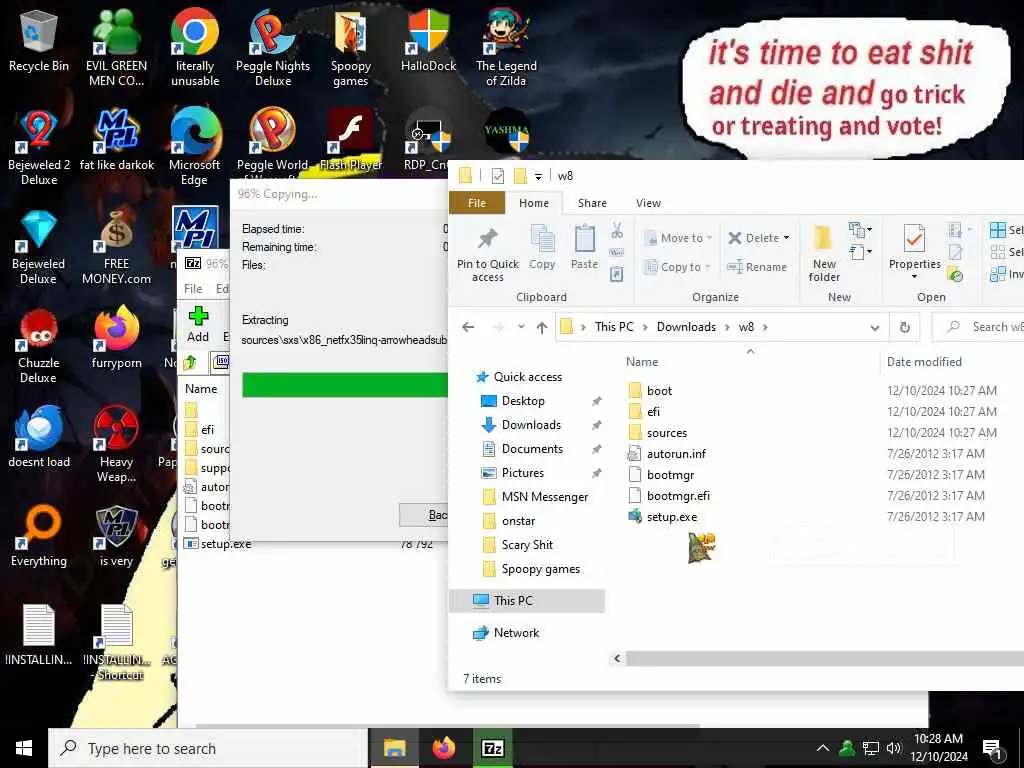The width and height of the screenshot is (1024, 768).
Task: Open FREE MONEY.com desktop shortcut
Action: coord(116,247)
